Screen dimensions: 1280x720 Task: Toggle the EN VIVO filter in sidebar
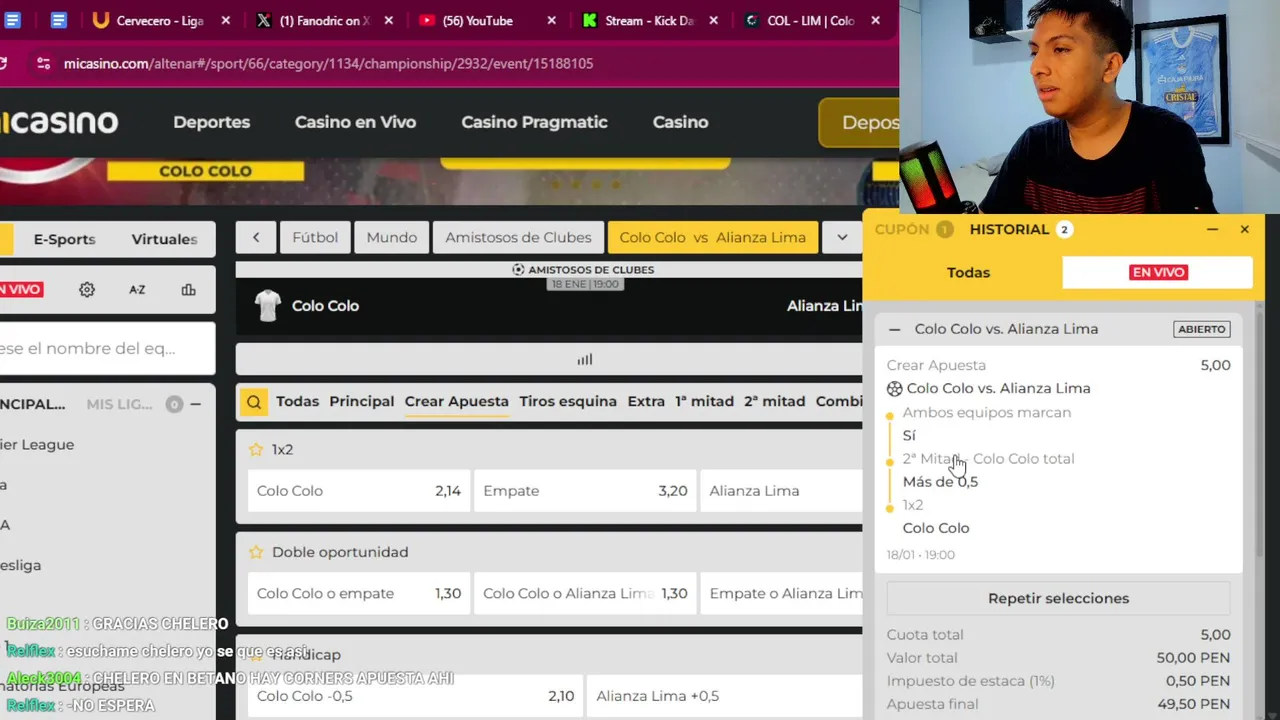pyautogui.click(x=20, y=290)
